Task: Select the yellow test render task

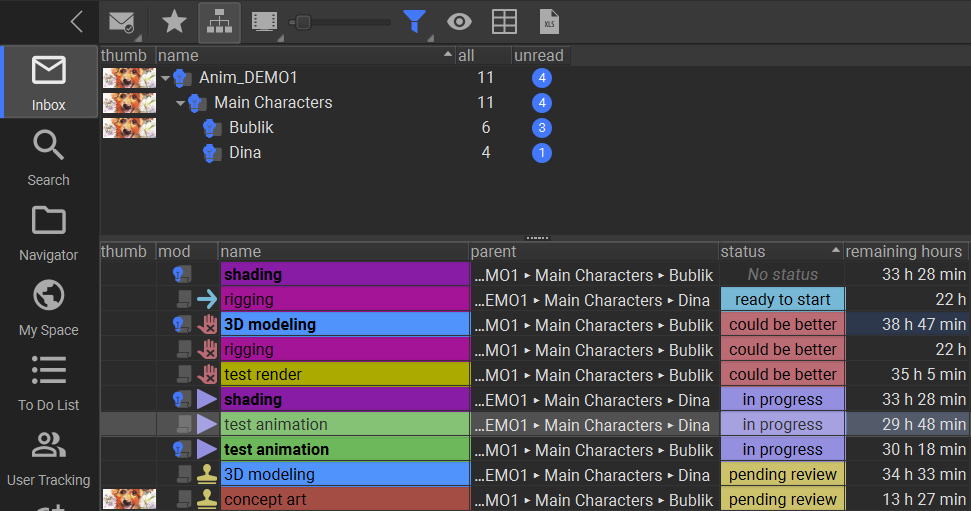Action: pos(345,374)
